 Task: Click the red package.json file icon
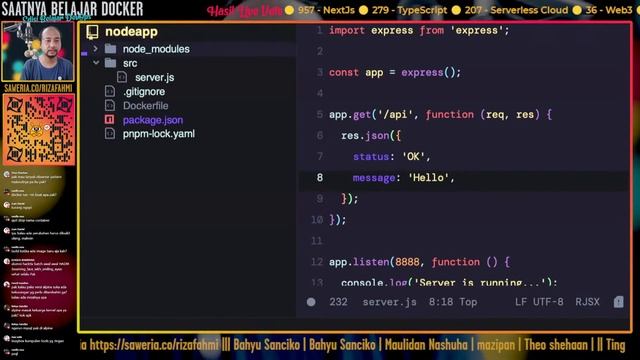109,120
